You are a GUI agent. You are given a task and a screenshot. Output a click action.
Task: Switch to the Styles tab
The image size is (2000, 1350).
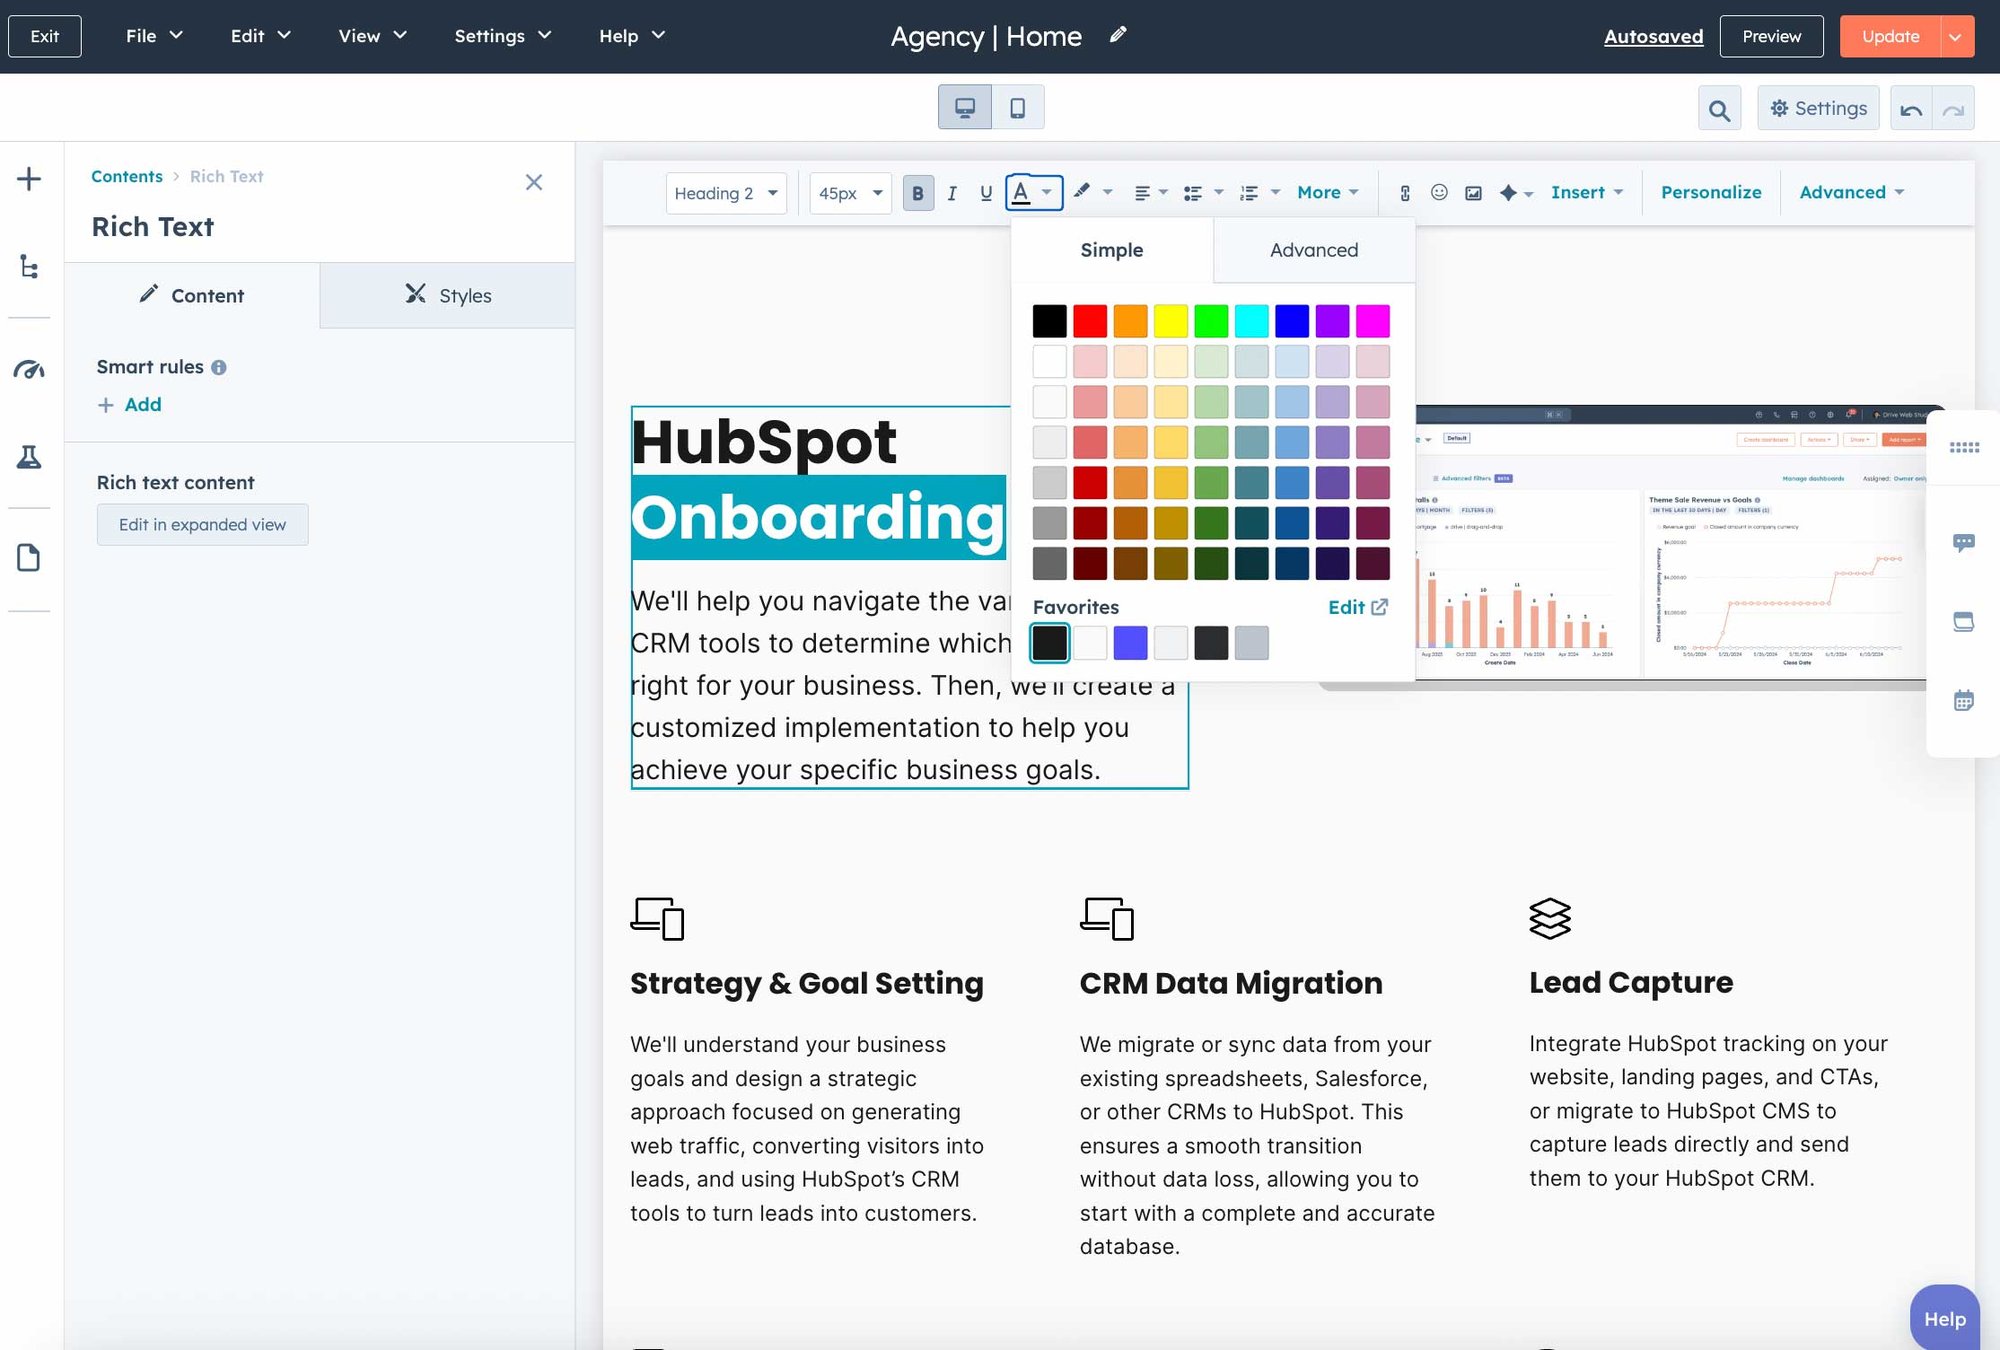(x=447, y=295)
